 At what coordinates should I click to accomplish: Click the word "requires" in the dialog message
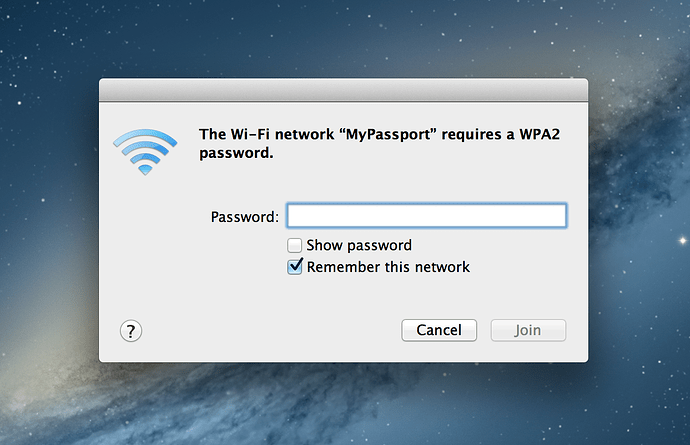coord(471,135)
